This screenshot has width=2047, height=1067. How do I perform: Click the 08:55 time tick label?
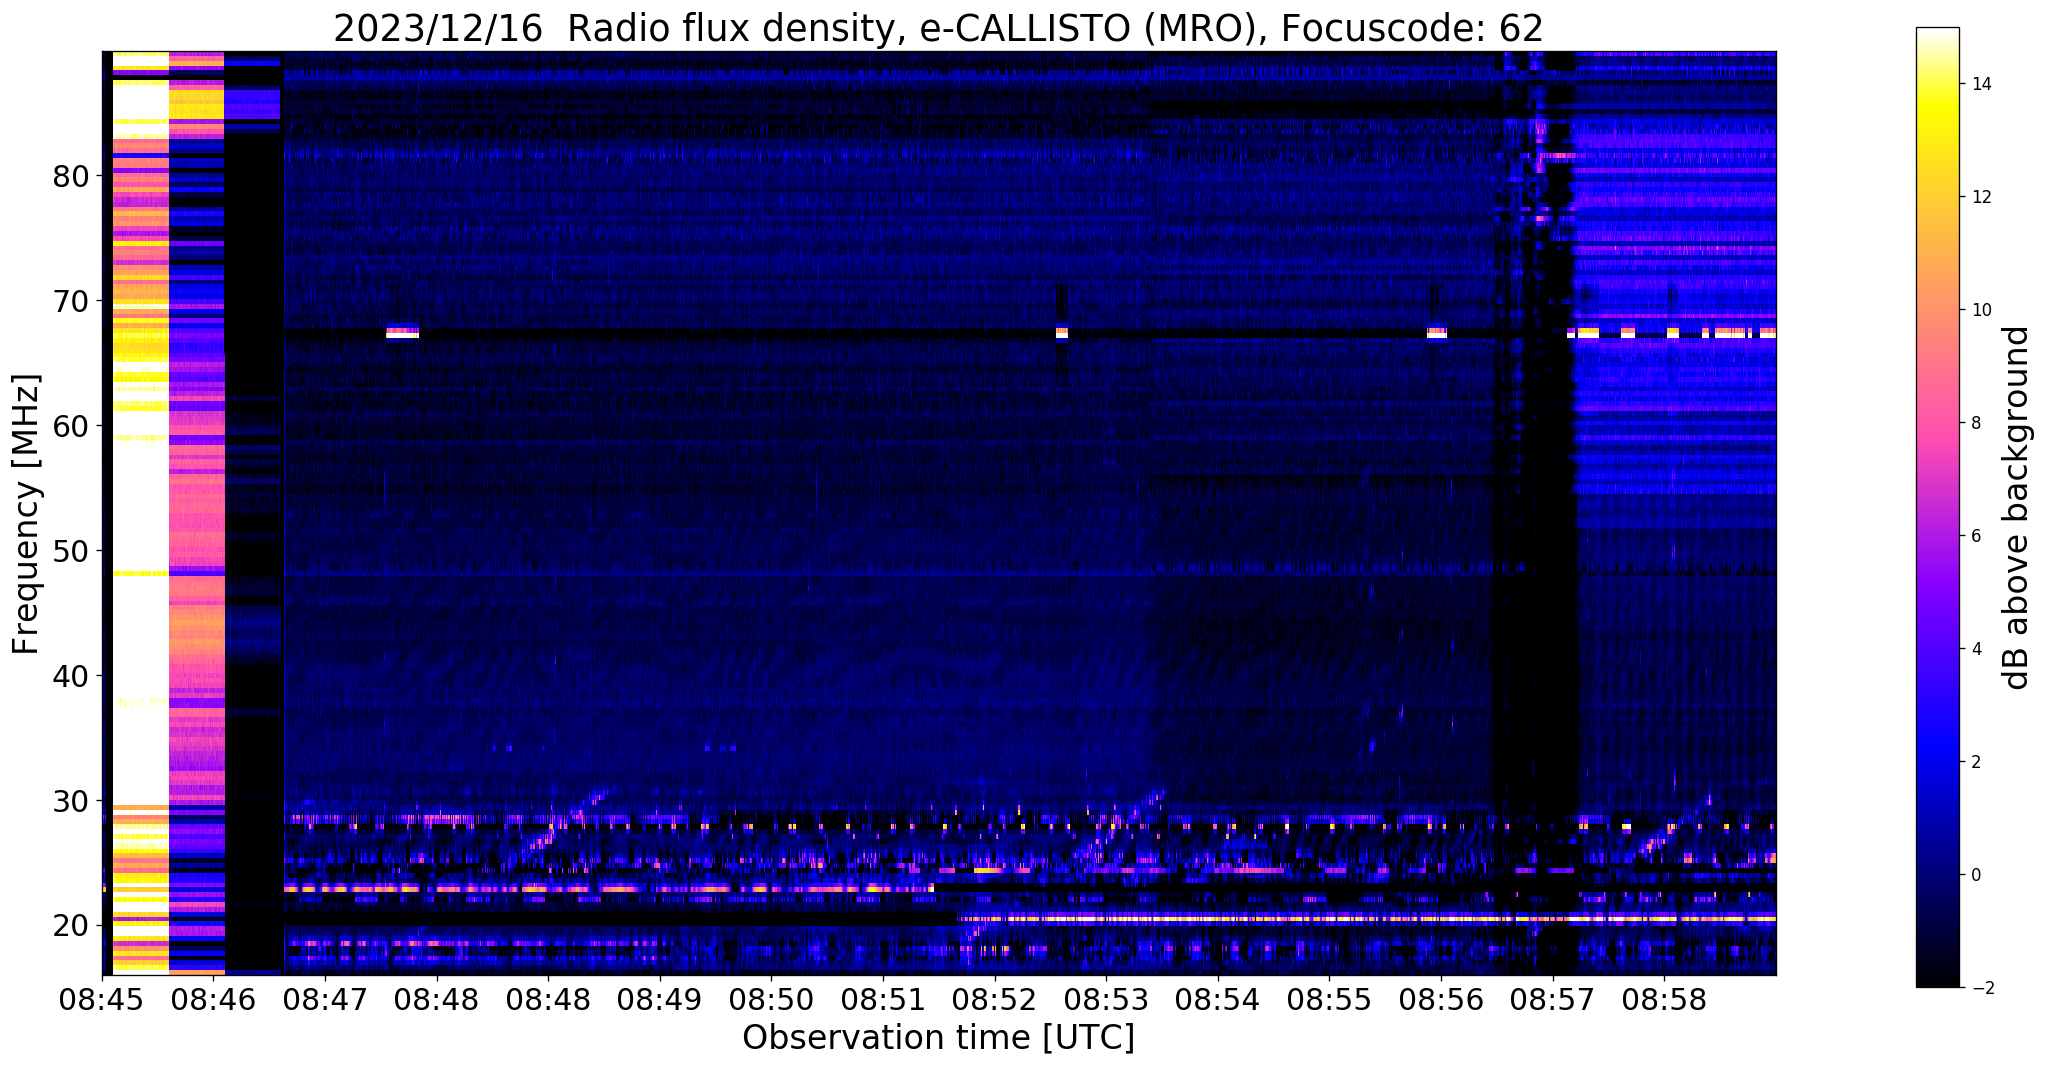click(1329, 998)
